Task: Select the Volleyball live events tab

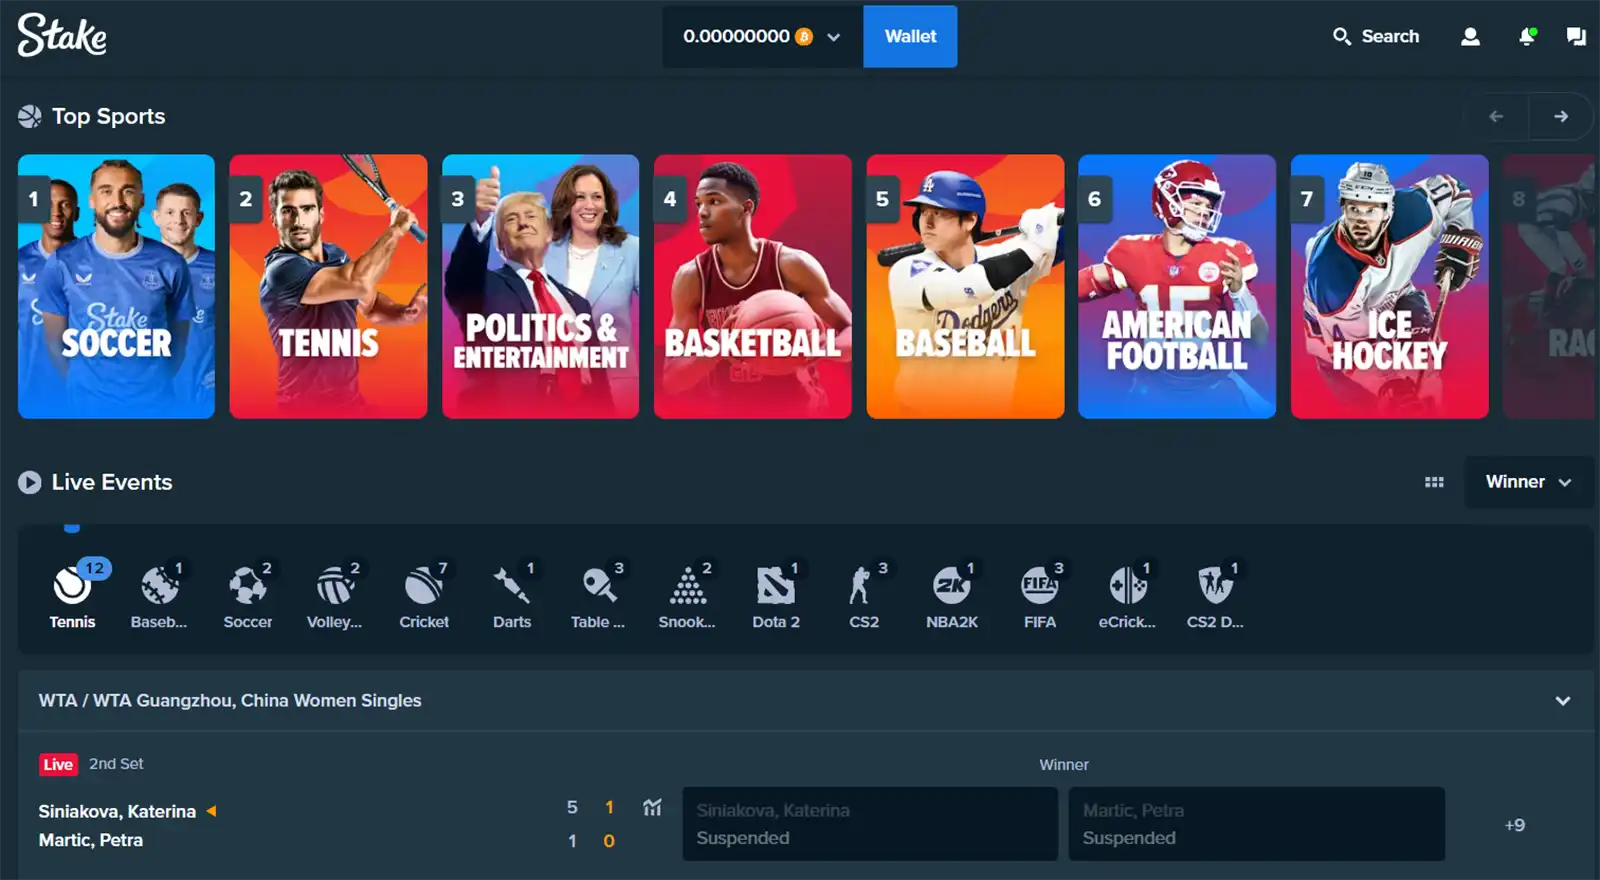Action: click(335, 595)
